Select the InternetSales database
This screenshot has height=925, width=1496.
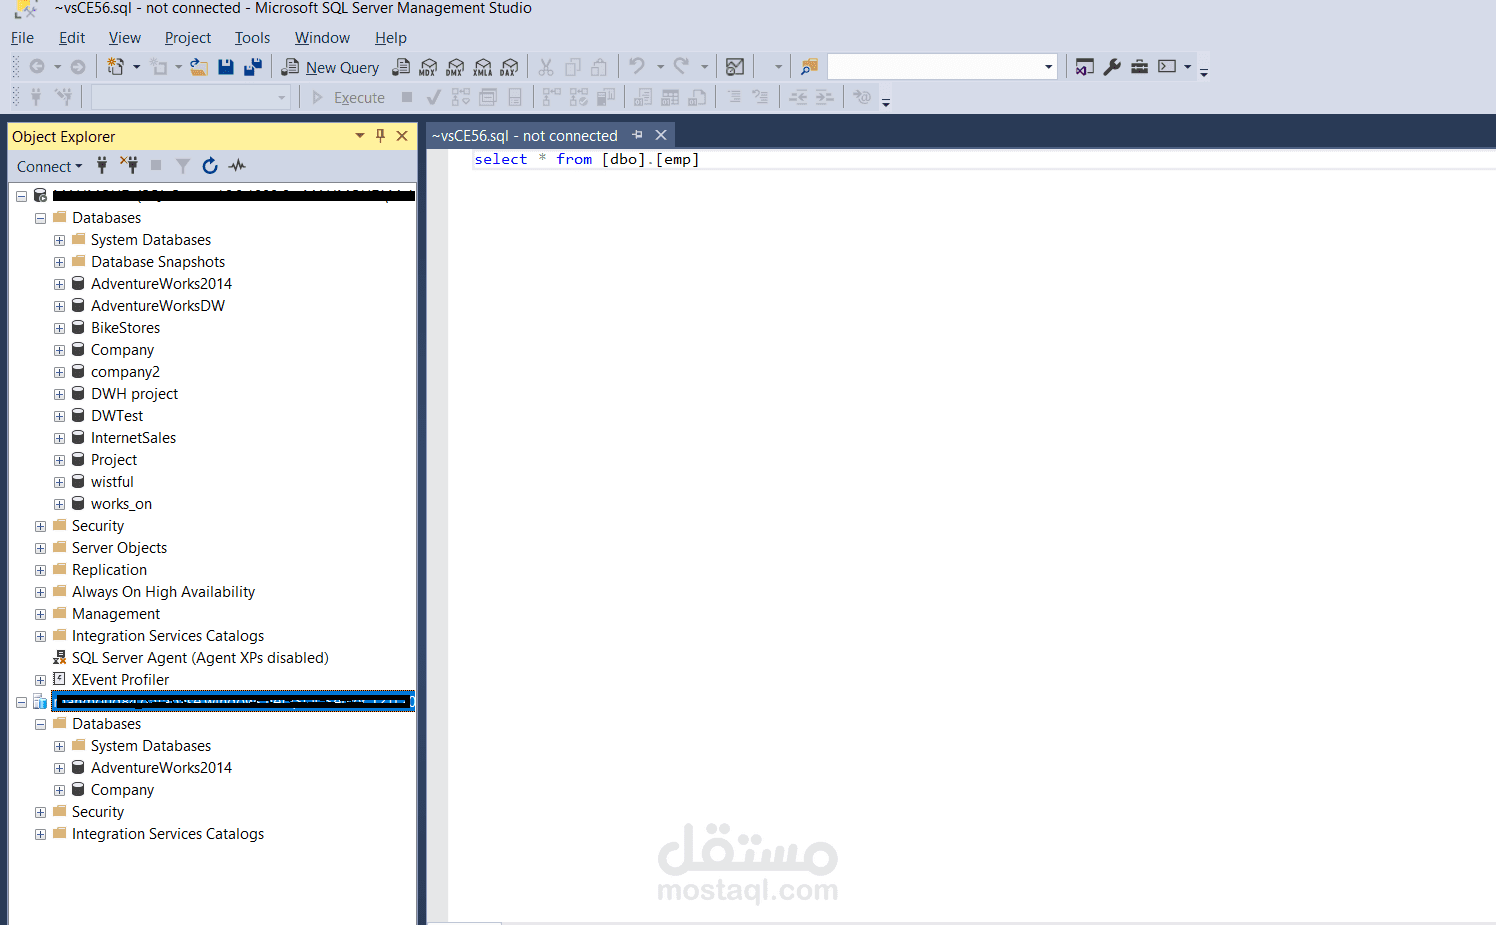[x=133, y=438]
